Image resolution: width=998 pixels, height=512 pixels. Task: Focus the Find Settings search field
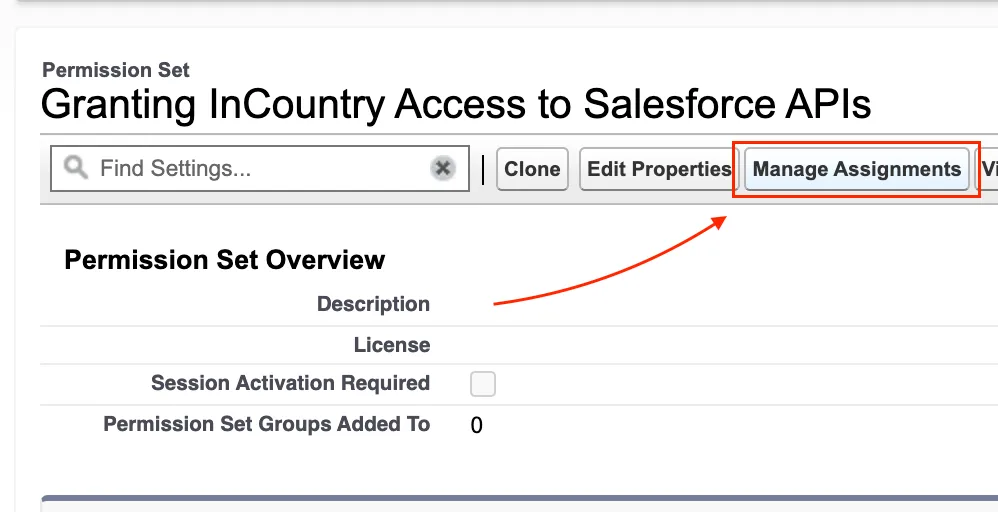click(260, 168)
